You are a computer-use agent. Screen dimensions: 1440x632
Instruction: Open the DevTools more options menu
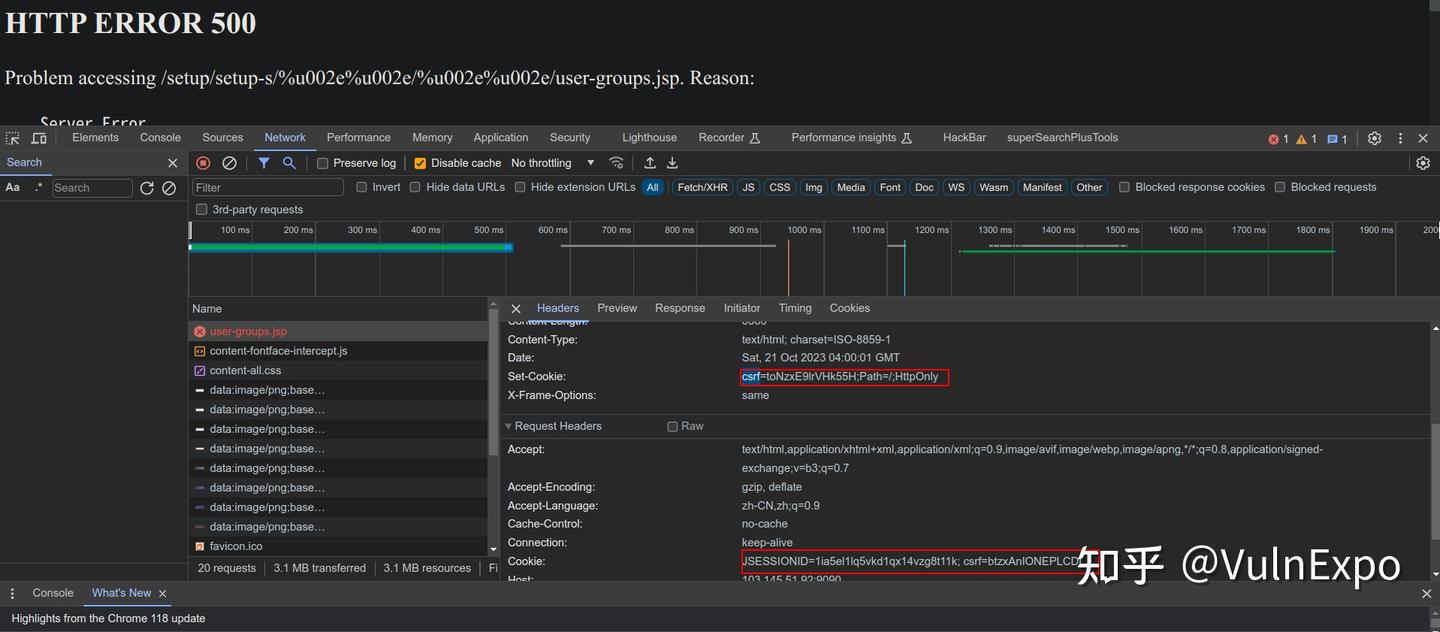(1399, 138)
